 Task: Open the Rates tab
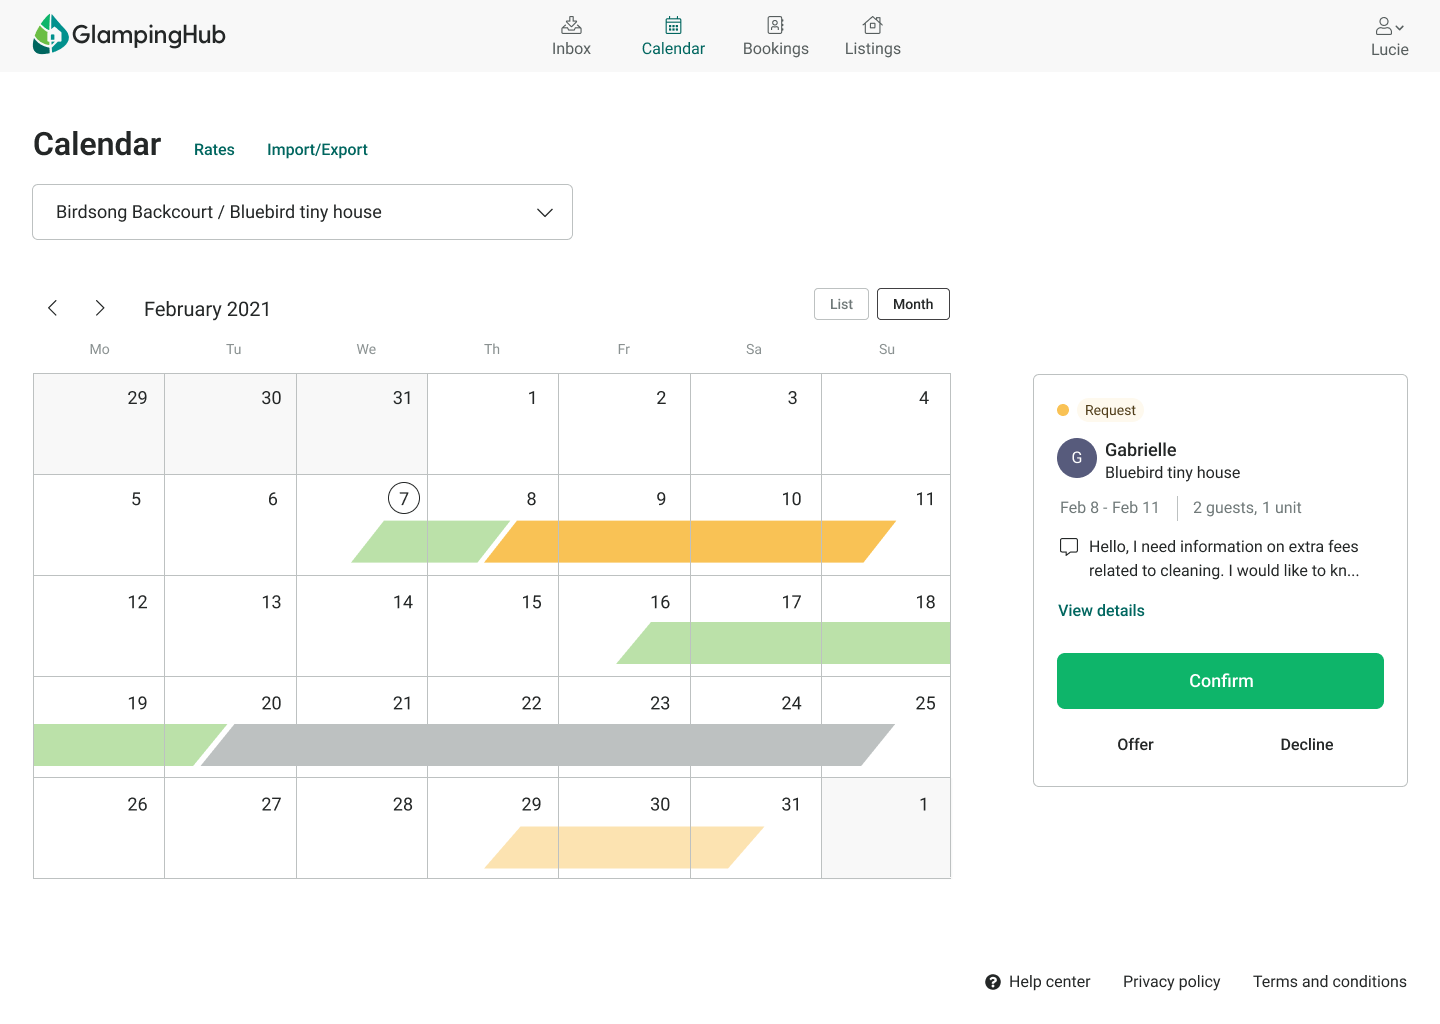tap(214, 150)
